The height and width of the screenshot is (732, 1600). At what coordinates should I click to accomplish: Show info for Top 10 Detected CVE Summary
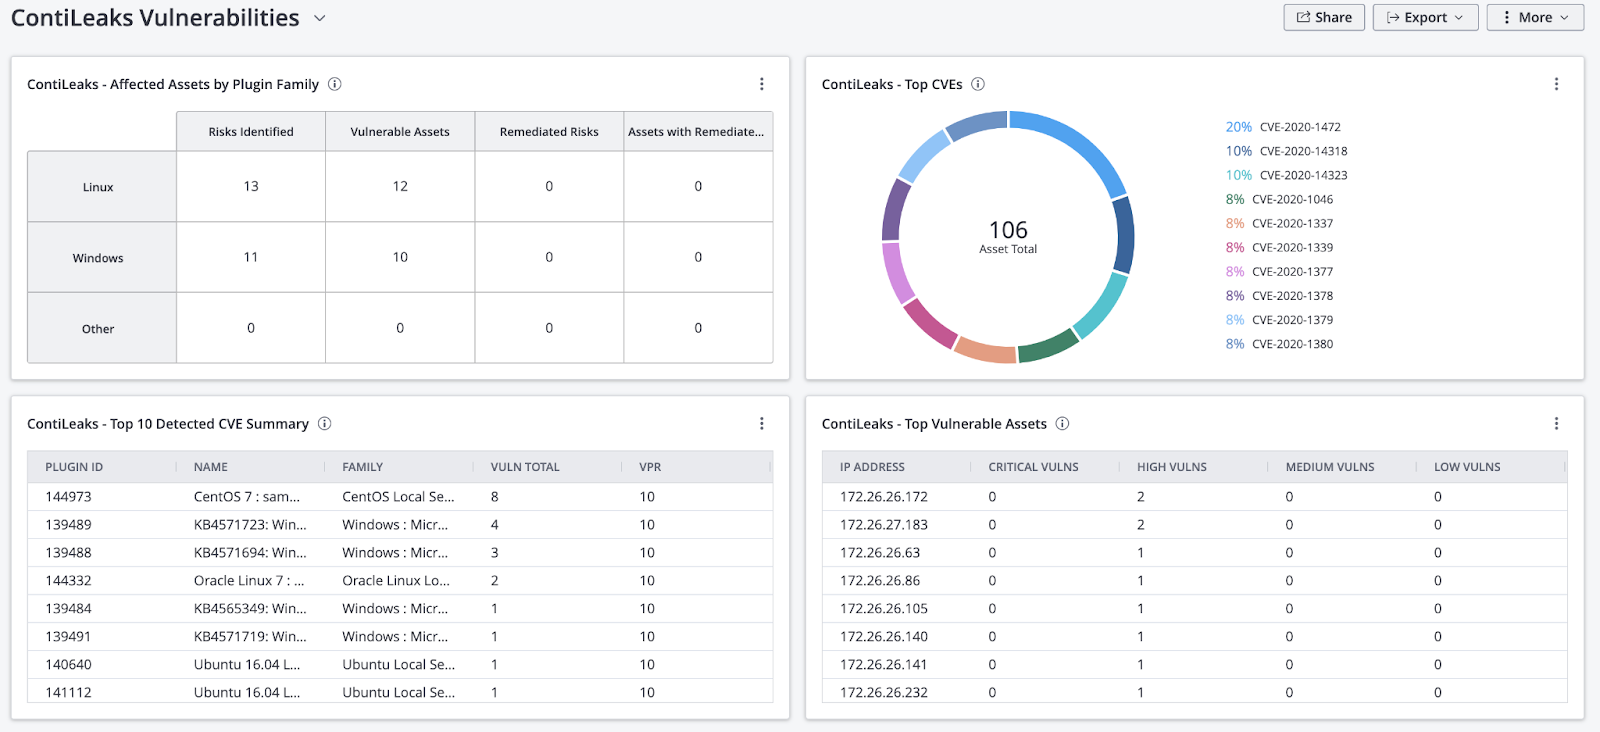[325, 424]
